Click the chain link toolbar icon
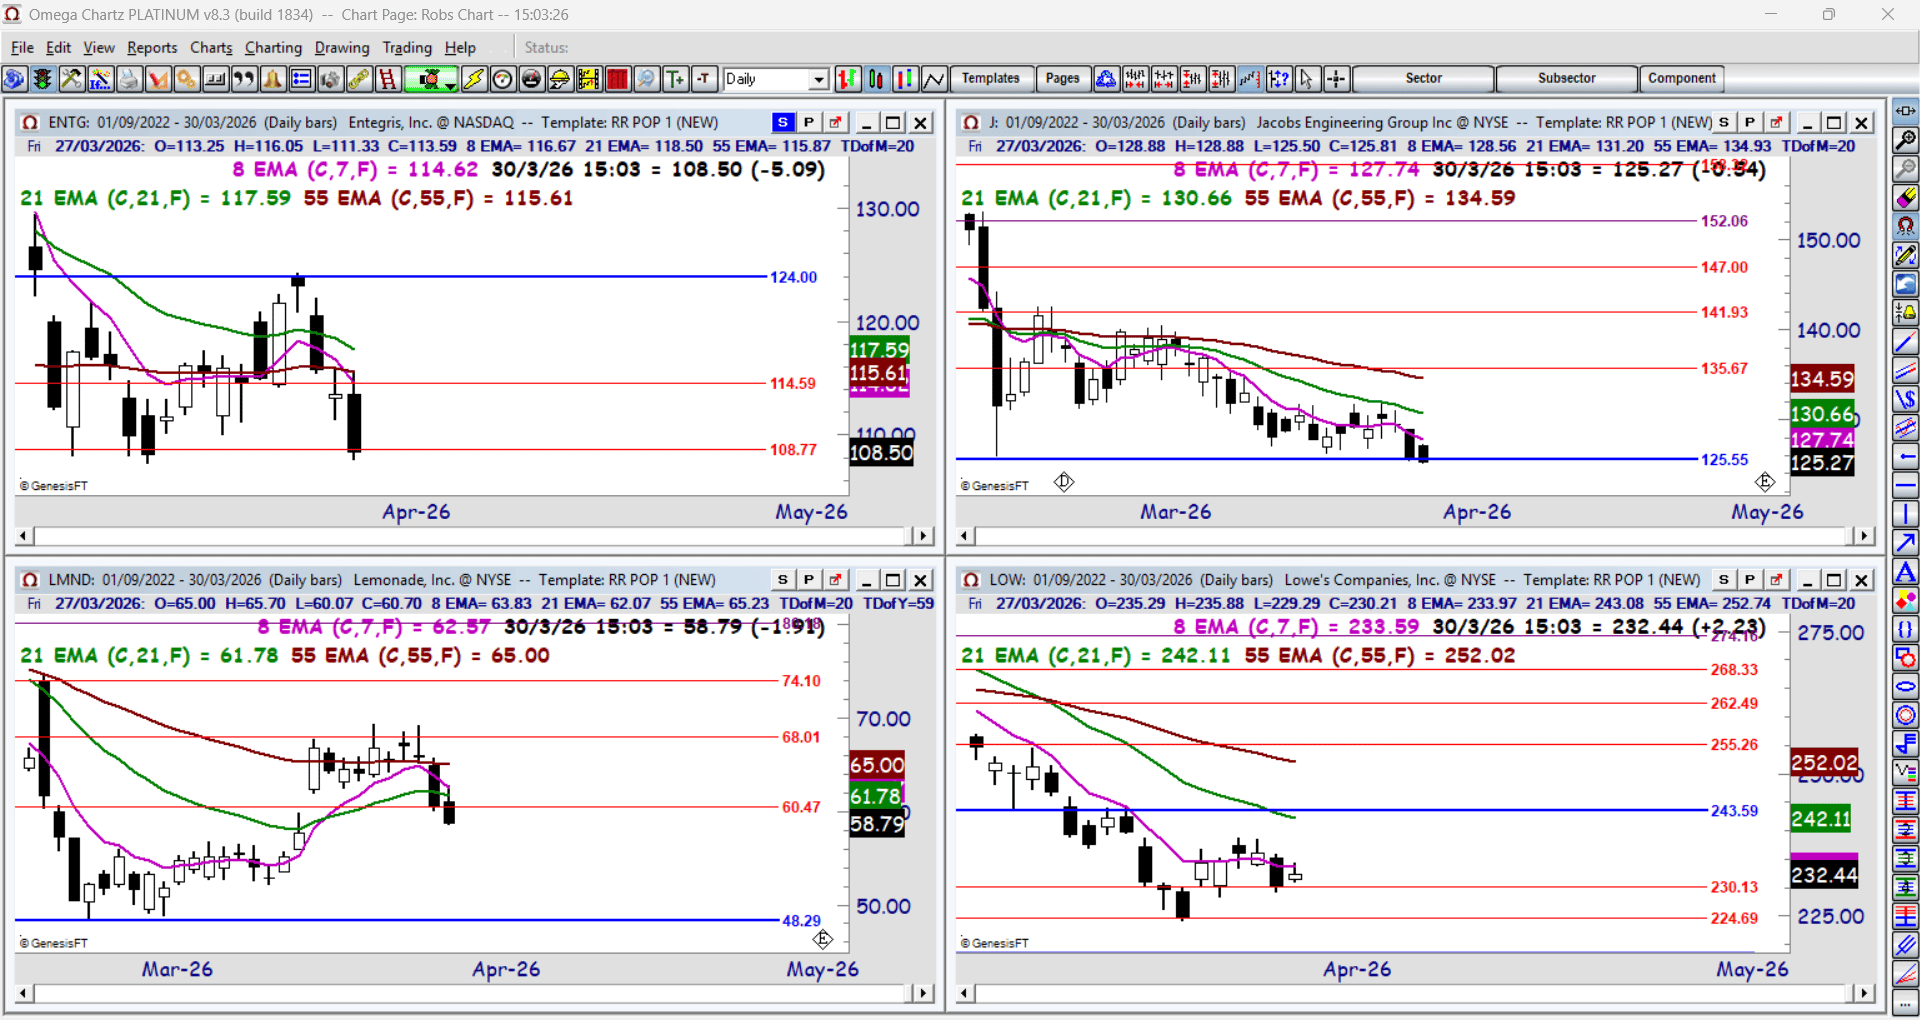This screenshot has width=1920, height=1020. click(x=359, y=79)
